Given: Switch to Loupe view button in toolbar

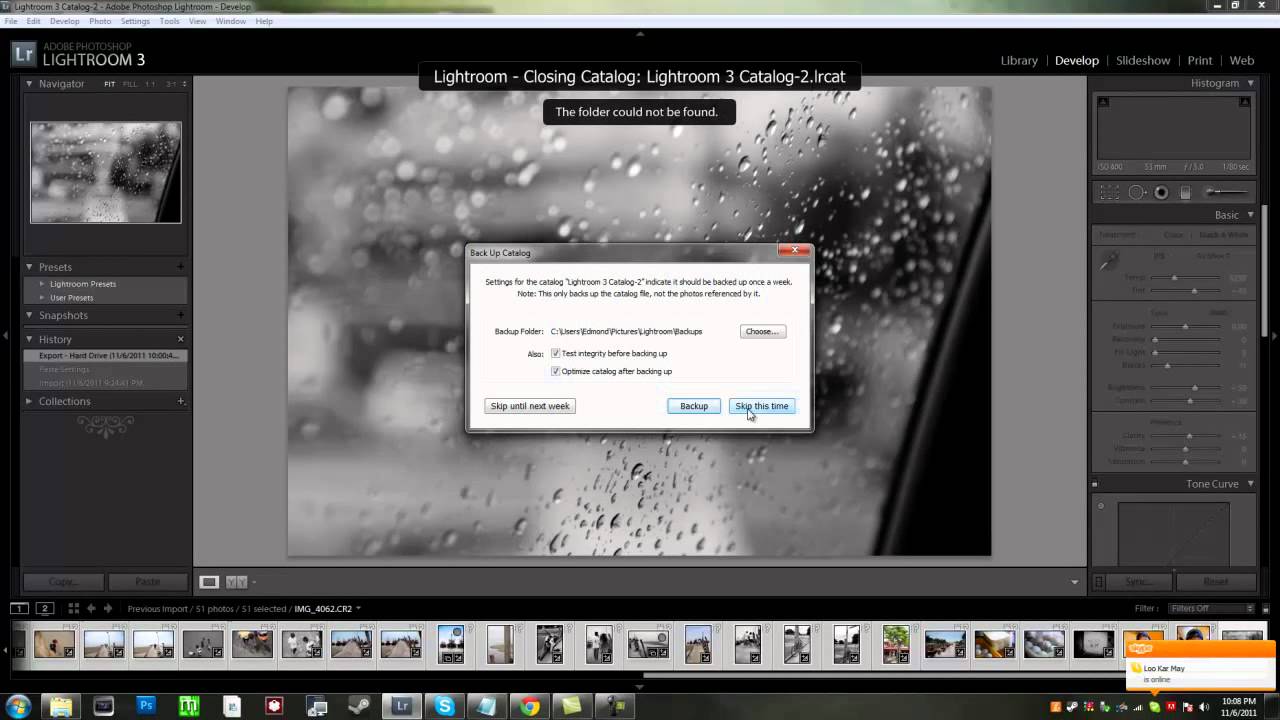Looking at the screenshot, I should click(x=209, y=582).
